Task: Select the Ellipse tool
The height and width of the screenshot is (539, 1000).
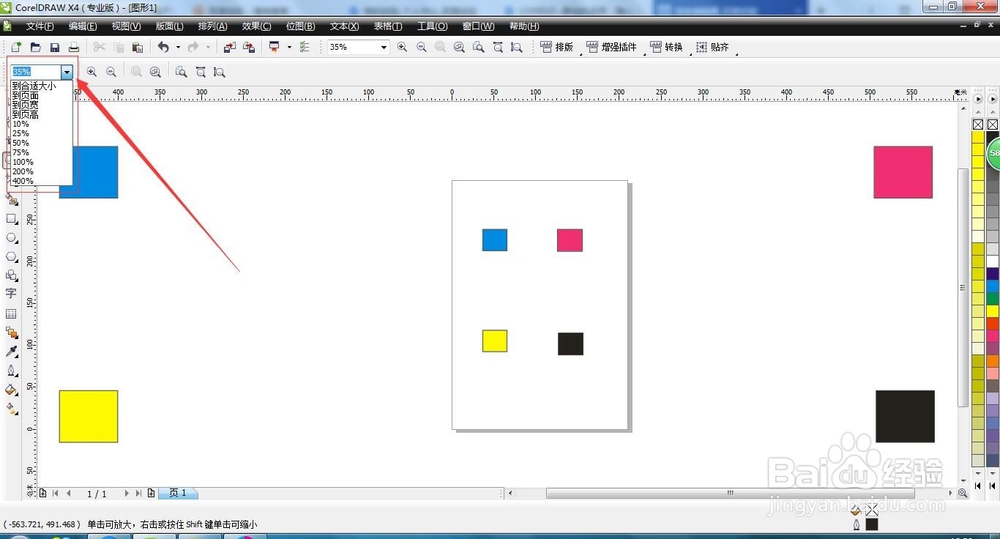Action: [11, 238]
